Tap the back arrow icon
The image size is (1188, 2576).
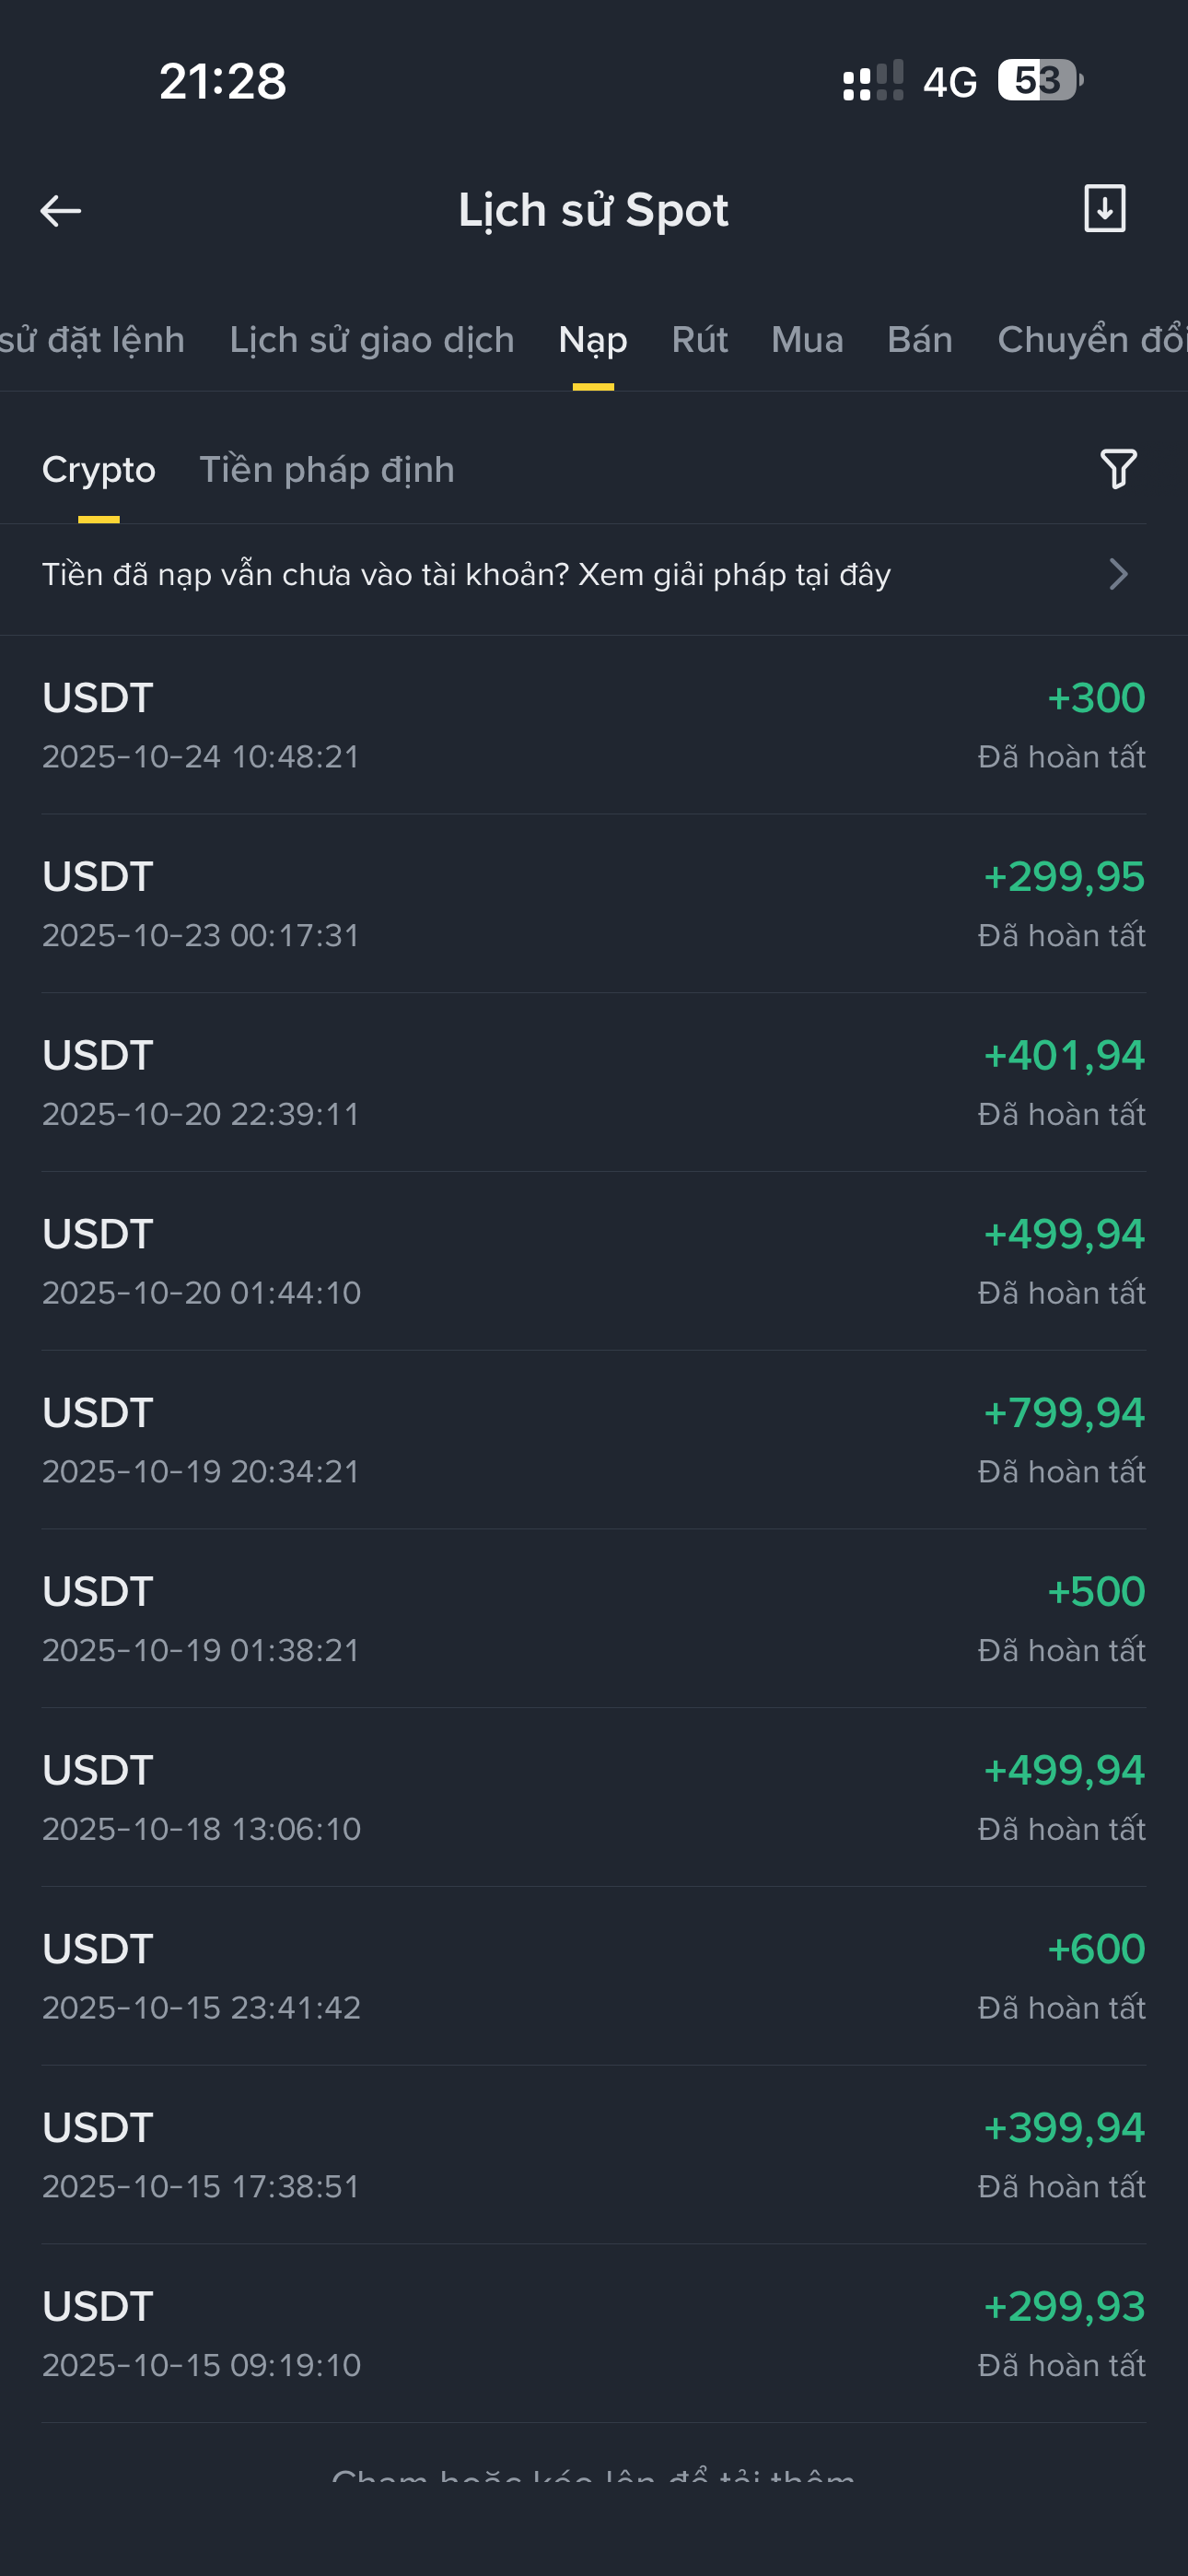(x=61, y=211)
